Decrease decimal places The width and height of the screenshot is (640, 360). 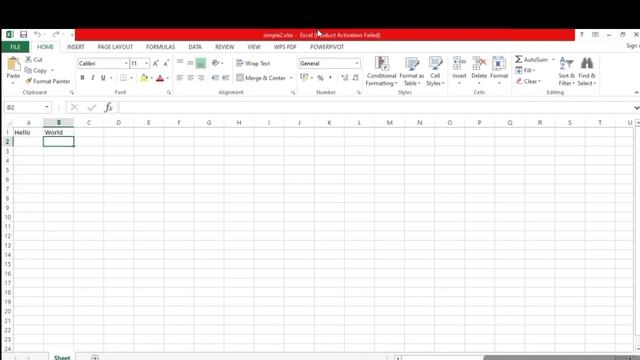pyautogui.click(x=356, y=78)
